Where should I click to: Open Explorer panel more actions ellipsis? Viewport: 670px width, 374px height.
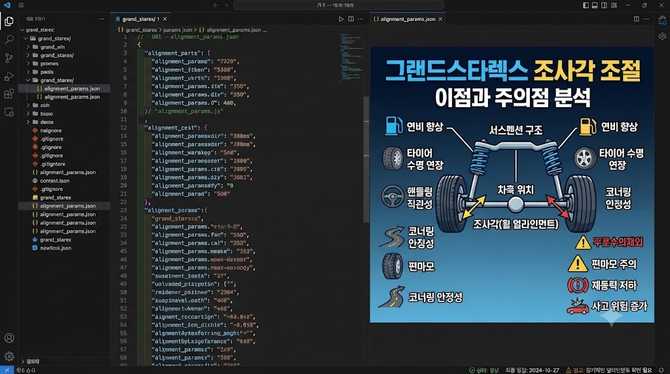coord(101,19)
